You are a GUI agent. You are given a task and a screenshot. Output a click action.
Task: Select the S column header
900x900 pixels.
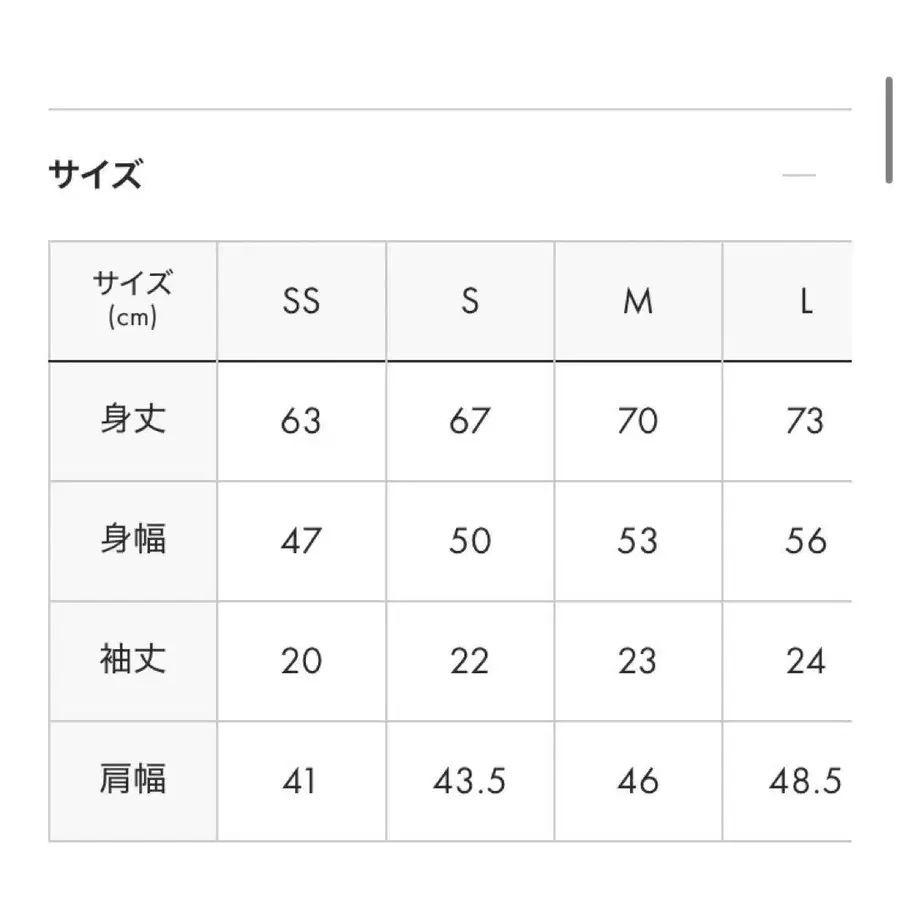click(470, 301)
